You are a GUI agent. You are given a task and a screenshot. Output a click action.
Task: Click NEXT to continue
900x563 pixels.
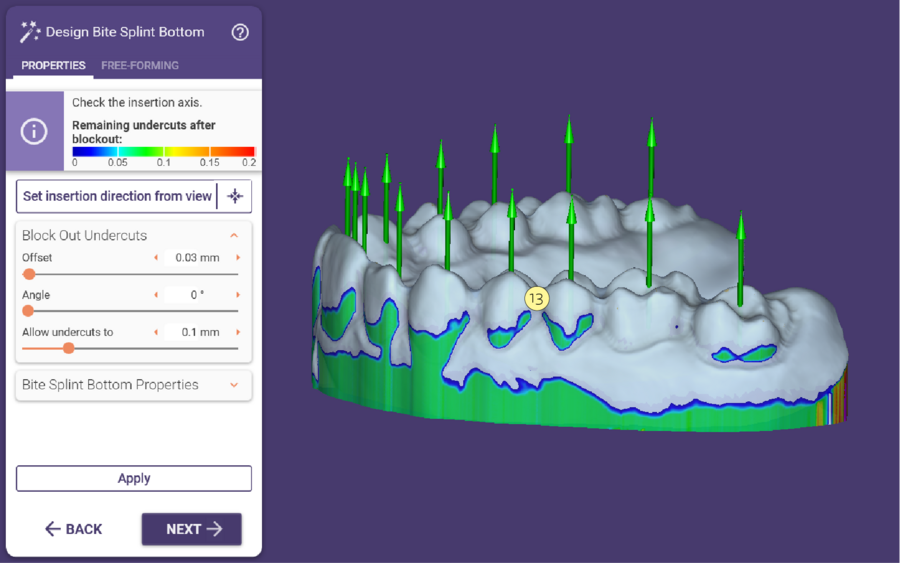pyautogui.click(x=192, y=529)
